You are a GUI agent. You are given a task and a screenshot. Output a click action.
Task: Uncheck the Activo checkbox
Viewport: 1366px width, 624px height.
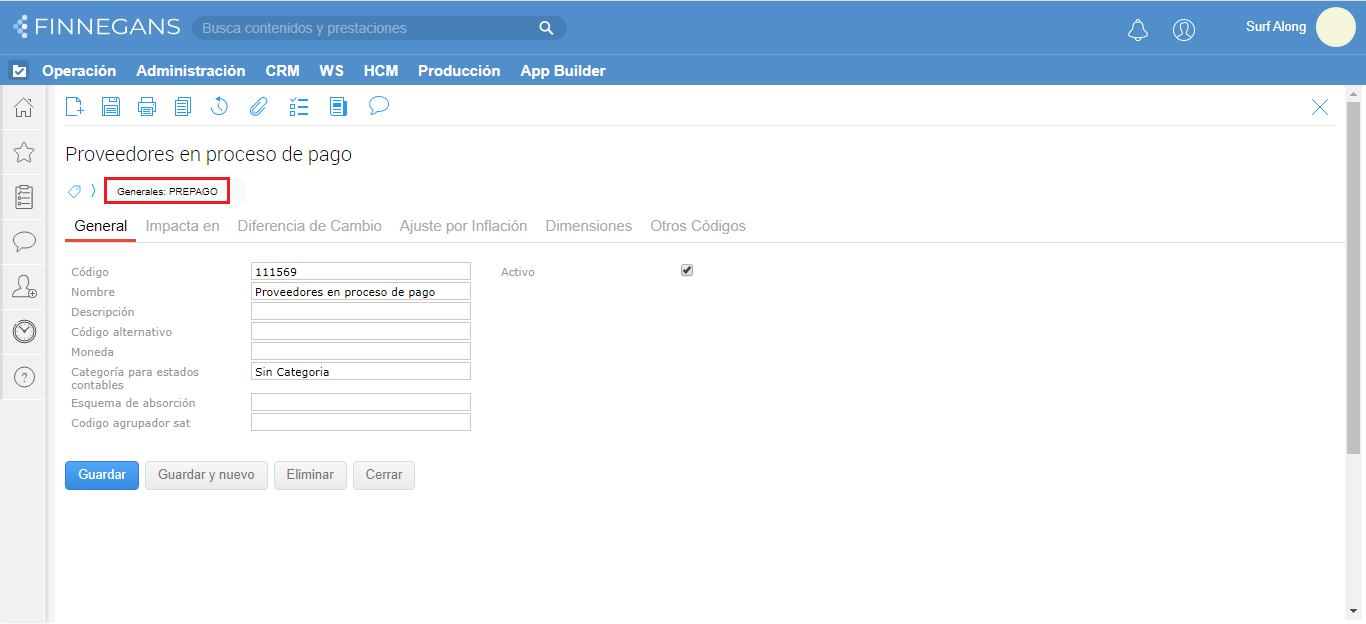coord(687,270)
